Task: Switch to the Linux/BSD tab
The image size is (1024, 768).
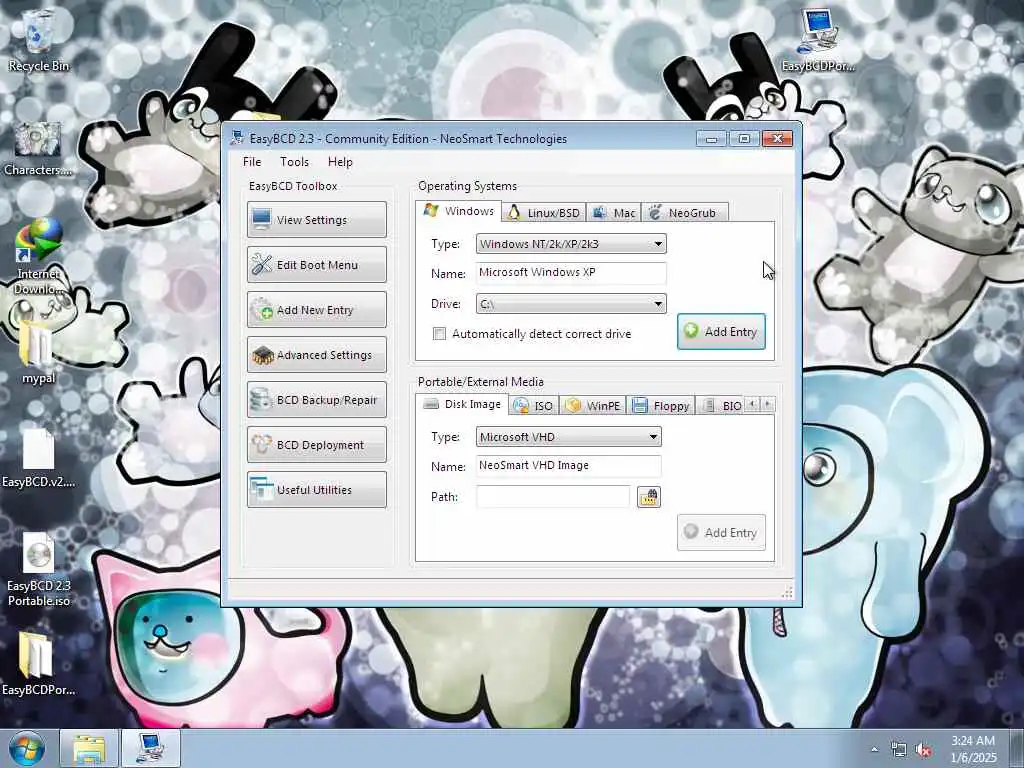Action: pyautogui.click(x=544, y=213)
